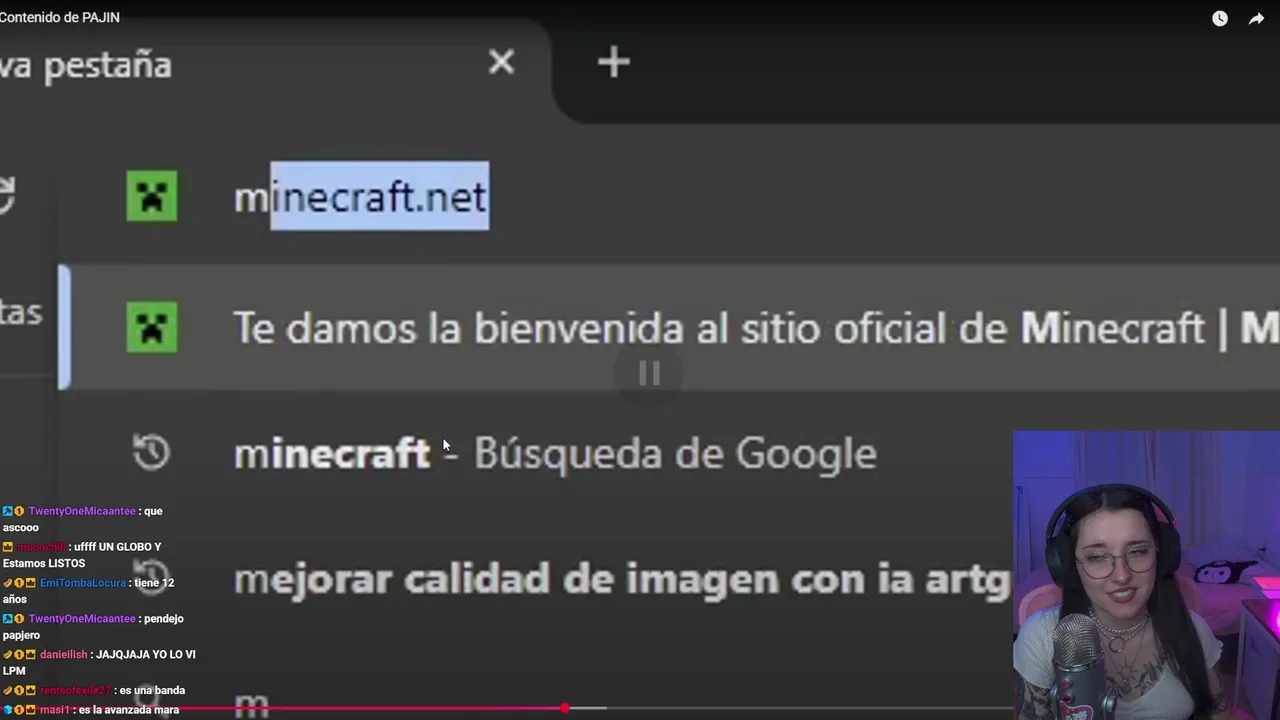Select suggestion 'Te damos la bienvenida al sitio oficial'

coord(669,327)
